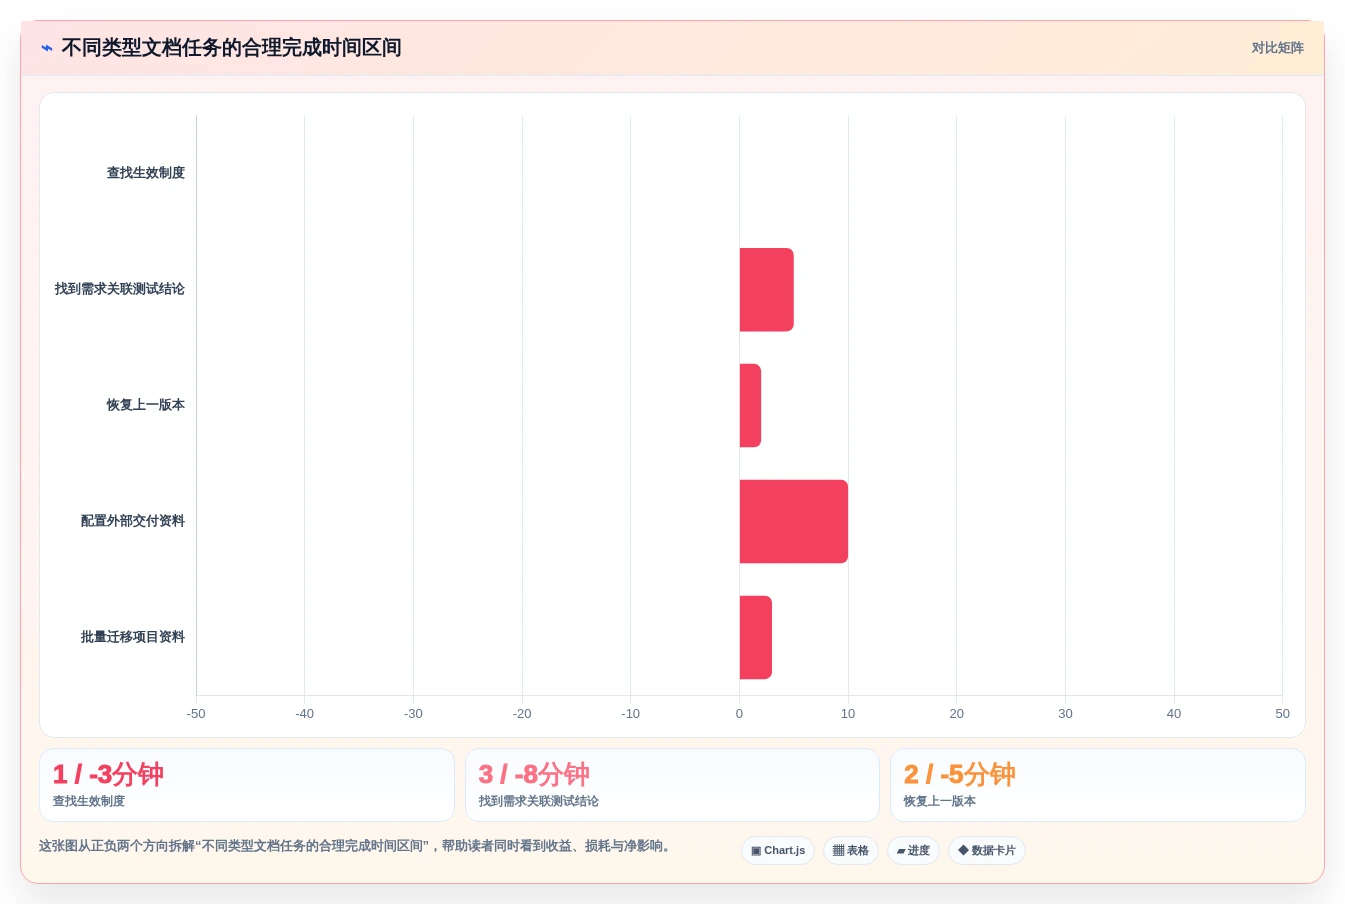Click the 找到需求关联测试结论 axis label
Image resolution: width=1345 pixels, height=904 pixels.
click(120, 289)
